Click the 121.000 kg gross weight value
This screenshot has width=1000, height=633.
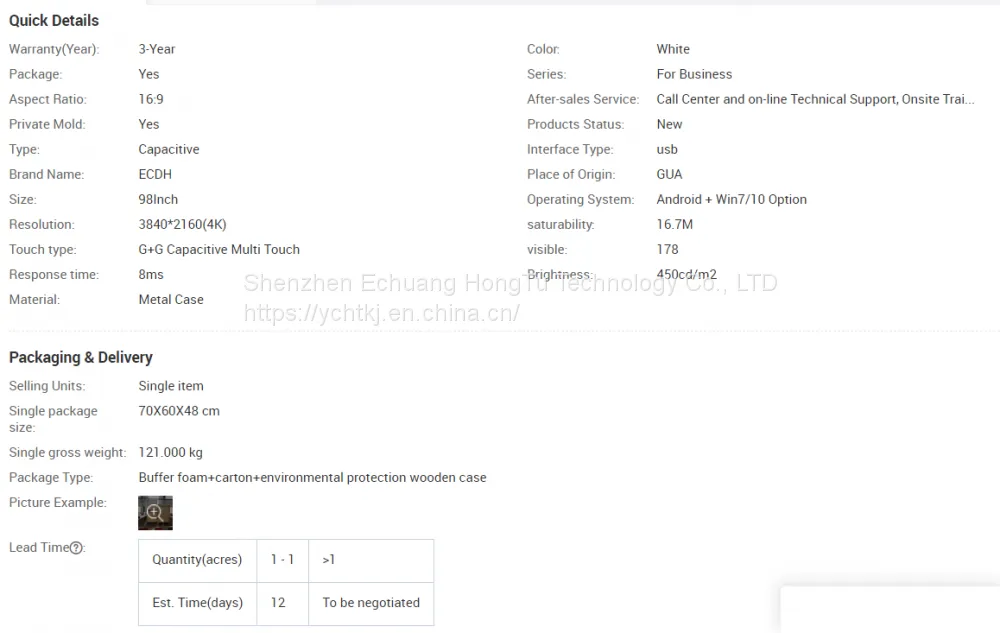pyautogui.click(x=170, y=453)
